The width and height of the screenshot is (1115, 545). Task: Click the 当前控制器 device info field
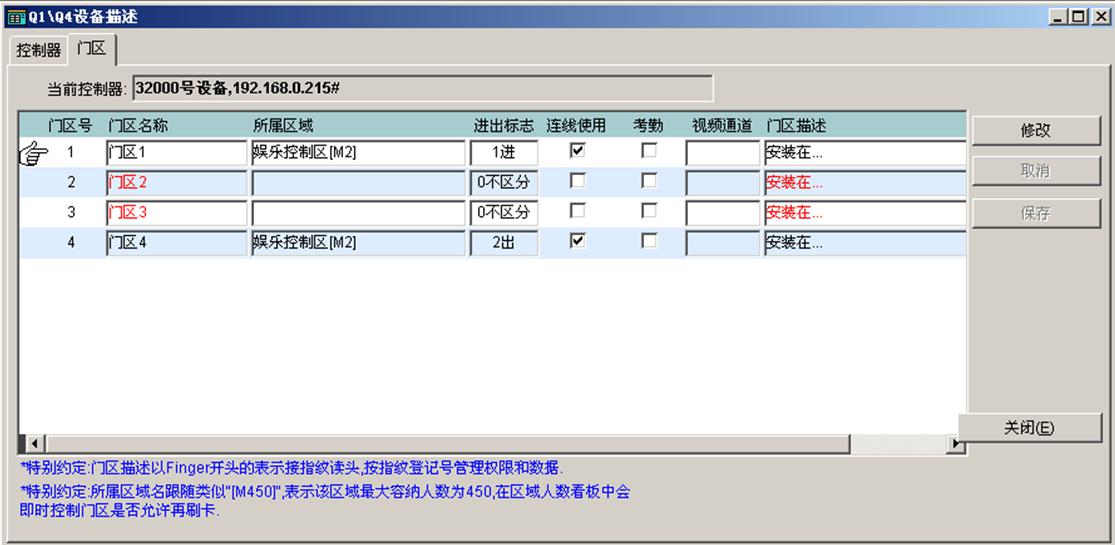(x=422, y=89)
